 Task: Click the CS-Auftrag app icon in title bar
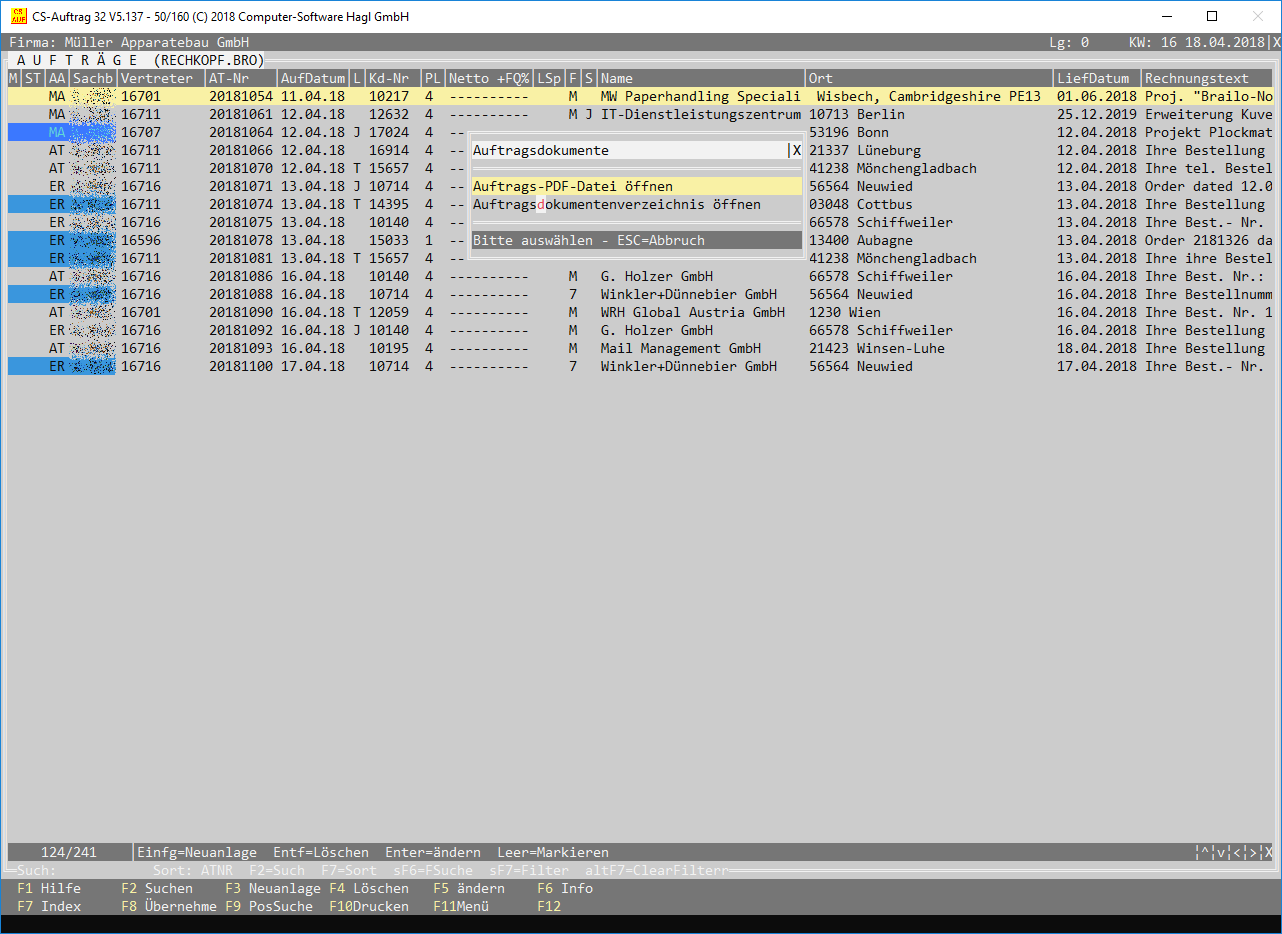(18, 17)
